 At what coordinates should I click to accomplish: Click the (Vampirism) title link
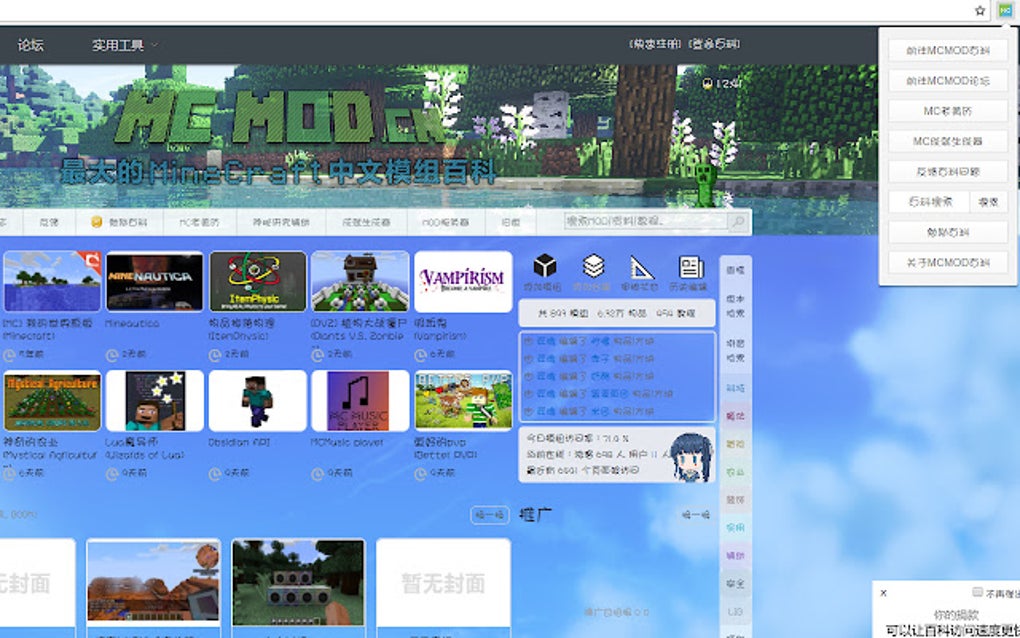click(440, 336)
